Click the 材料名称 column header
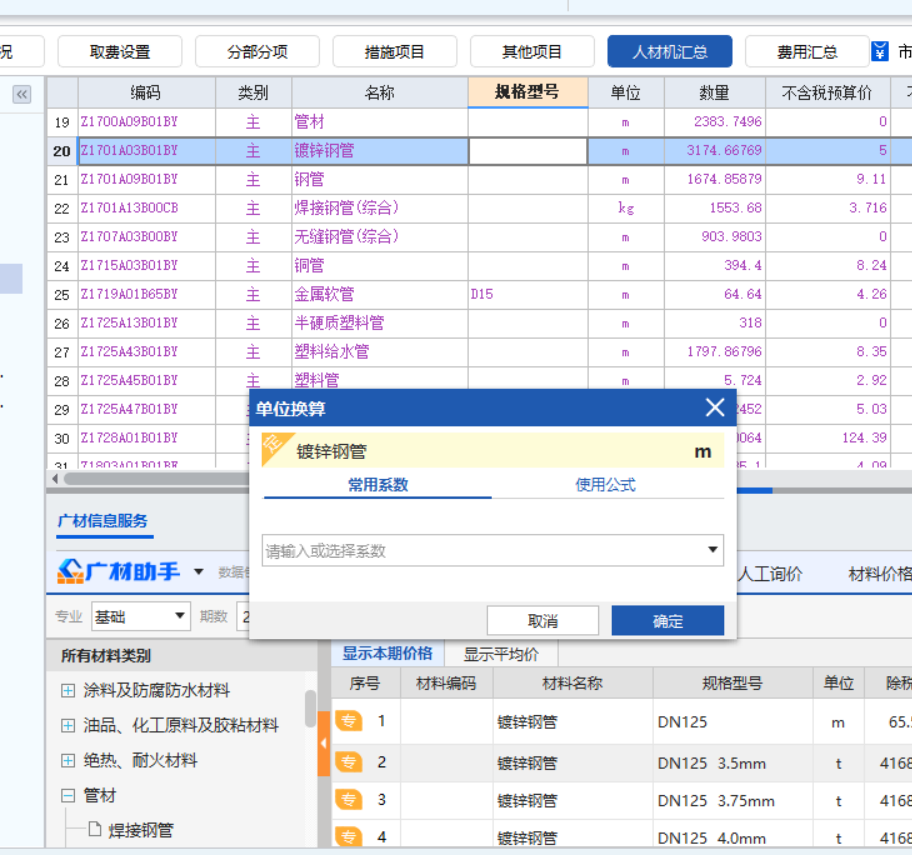912x855 pixels. (572, 683)
